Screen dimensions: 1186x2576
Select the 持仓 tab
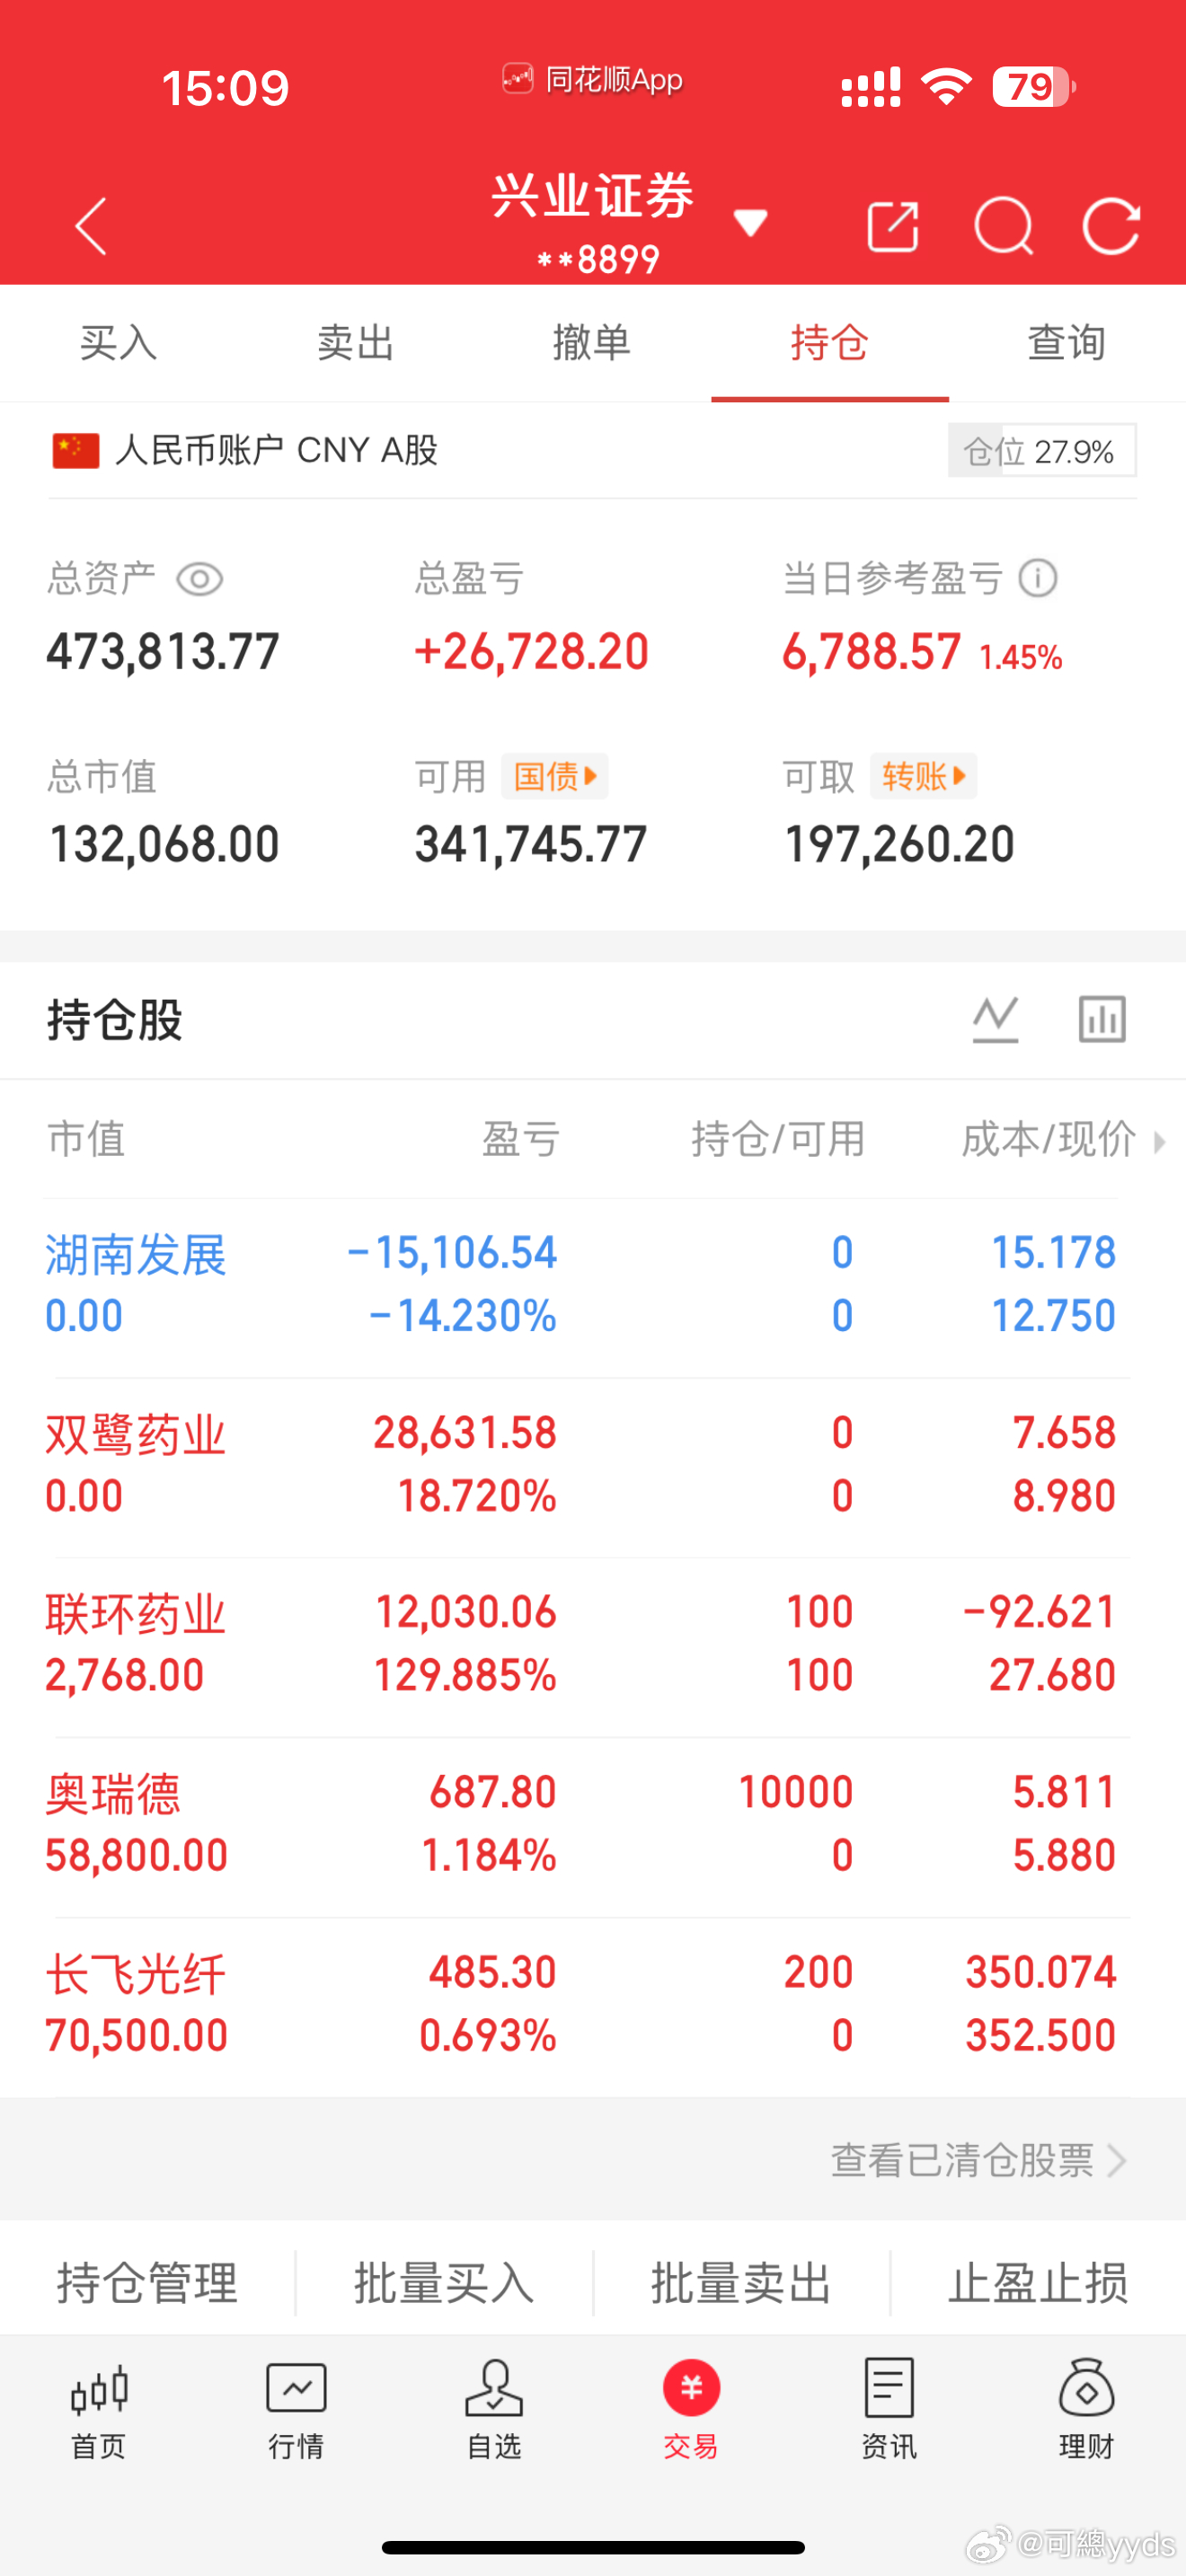pos(830,343)
